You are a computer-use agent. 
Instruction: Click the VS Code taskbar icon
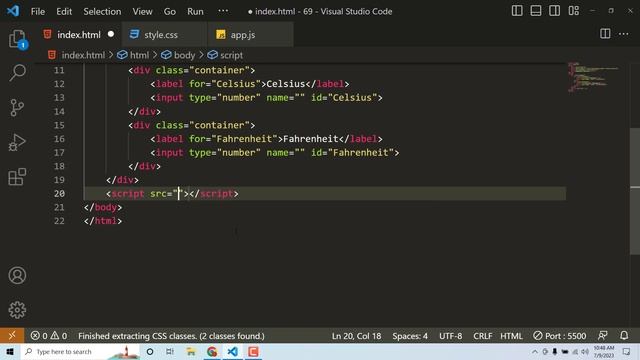[x=233, y=351]
